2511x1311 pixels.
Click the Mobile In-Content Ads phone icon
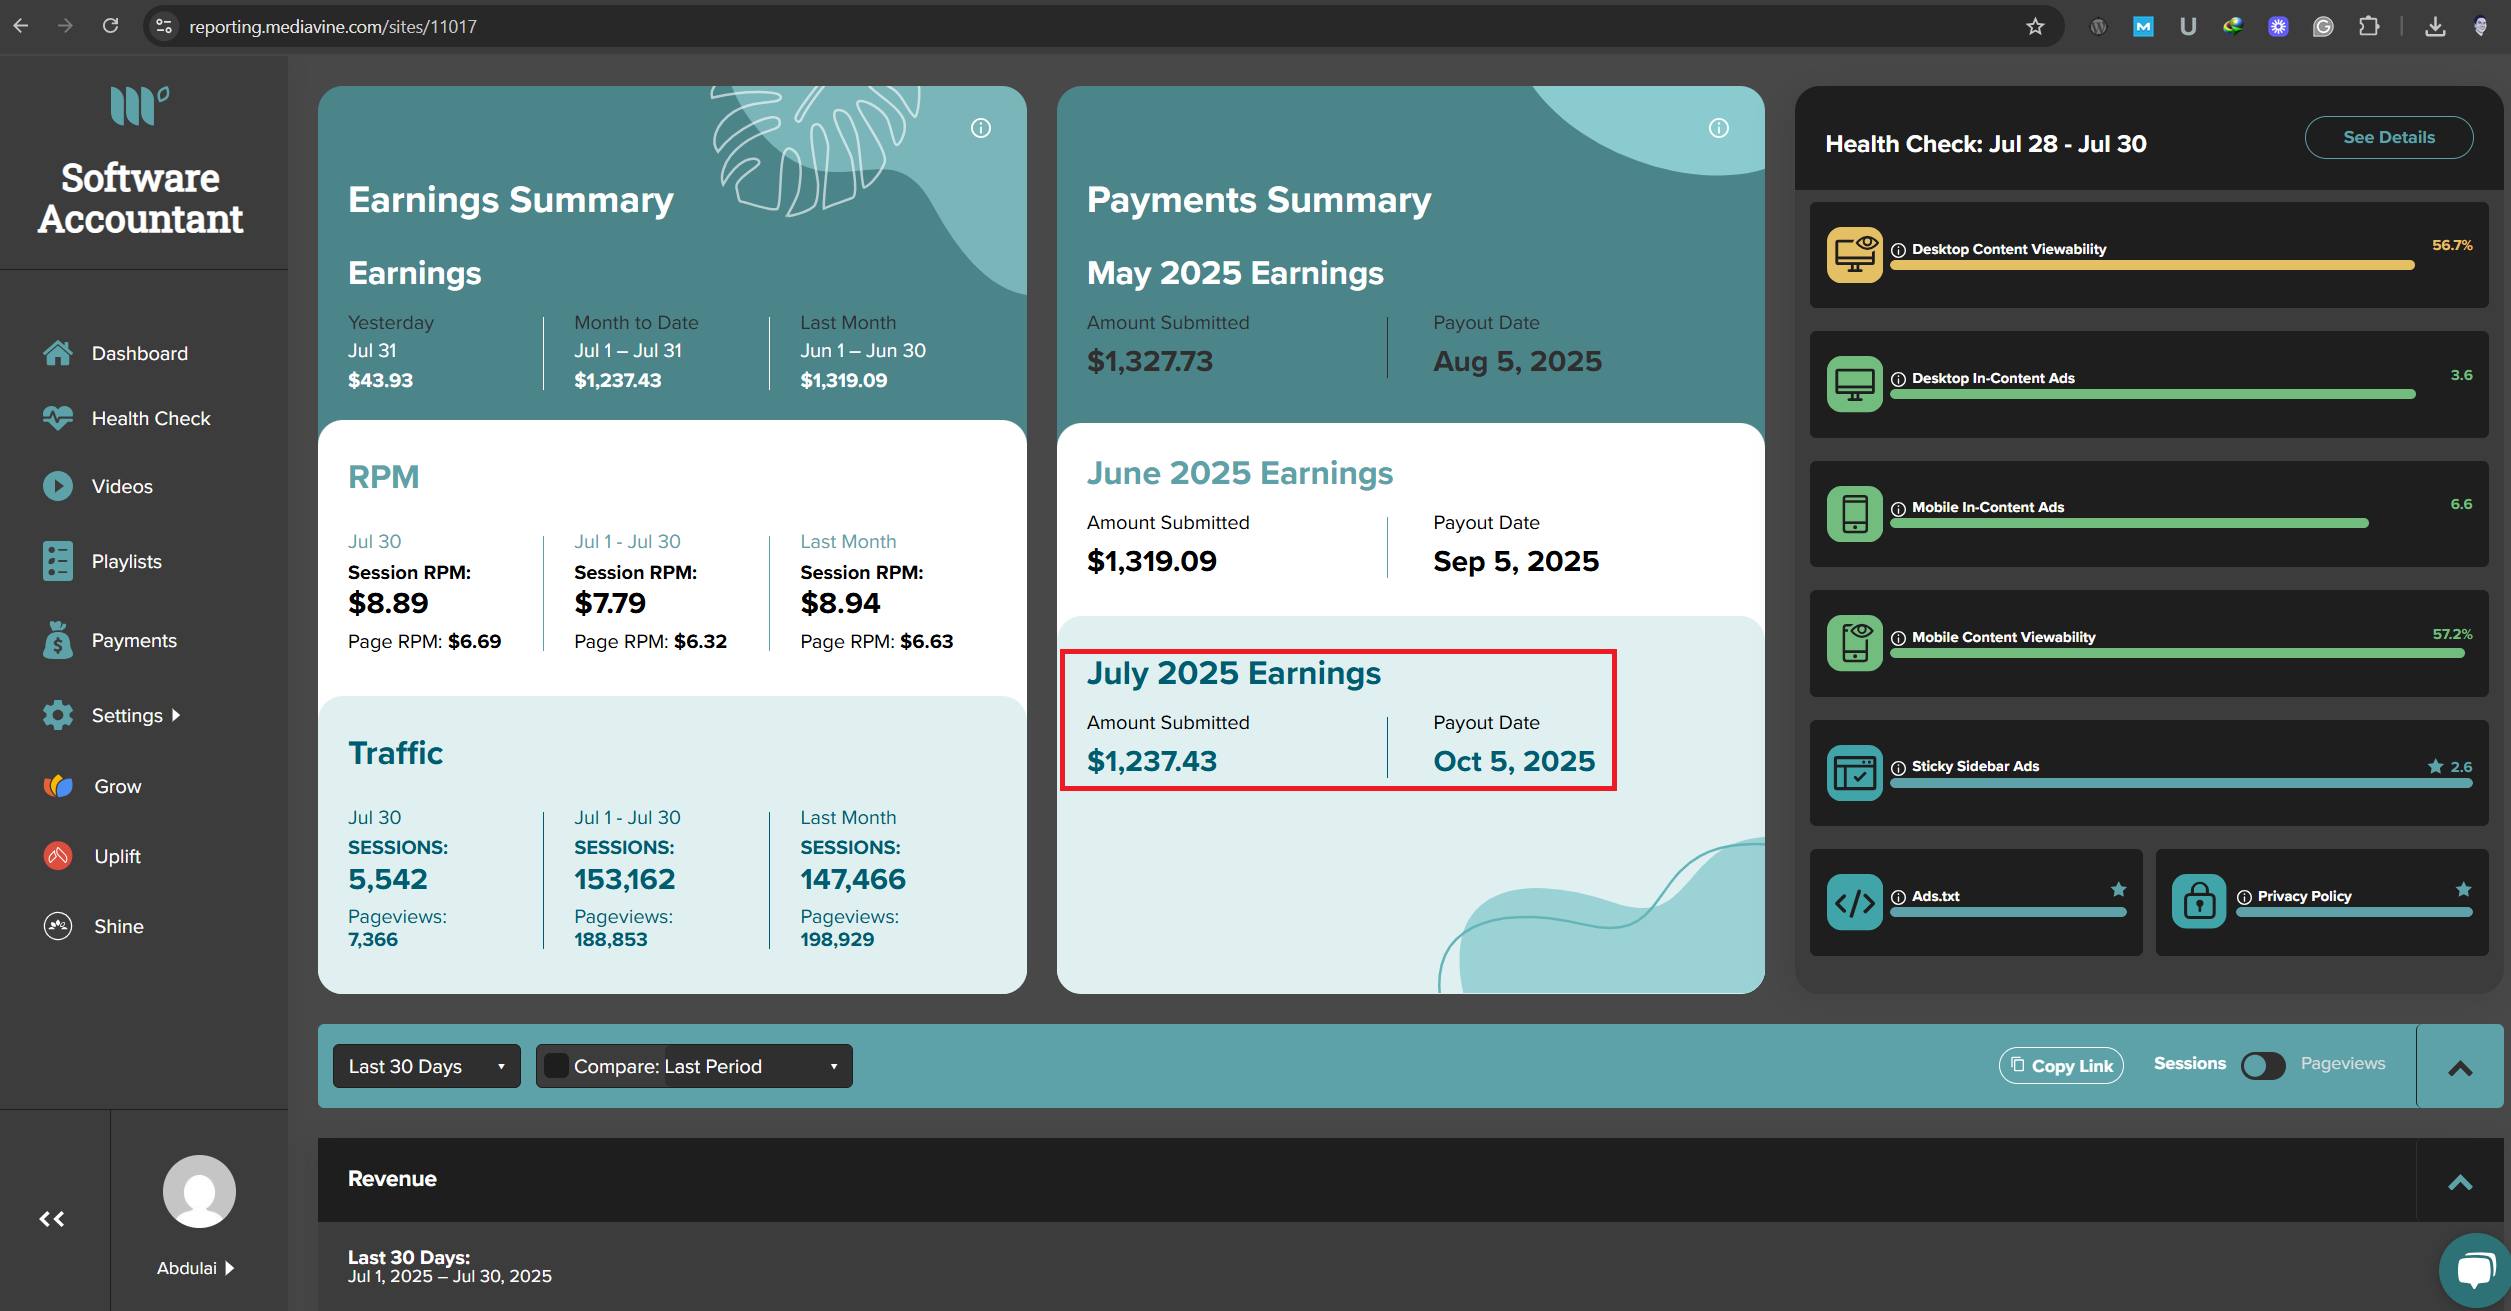1855,514
